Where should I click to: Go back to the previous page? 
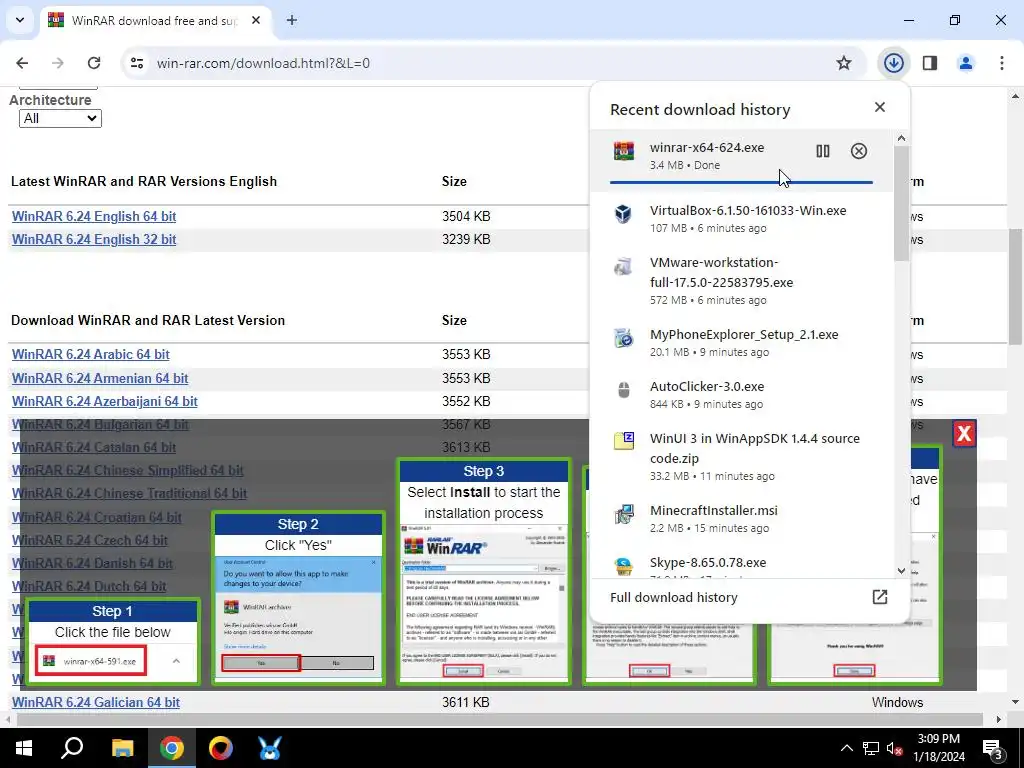[x=22, y=63]
